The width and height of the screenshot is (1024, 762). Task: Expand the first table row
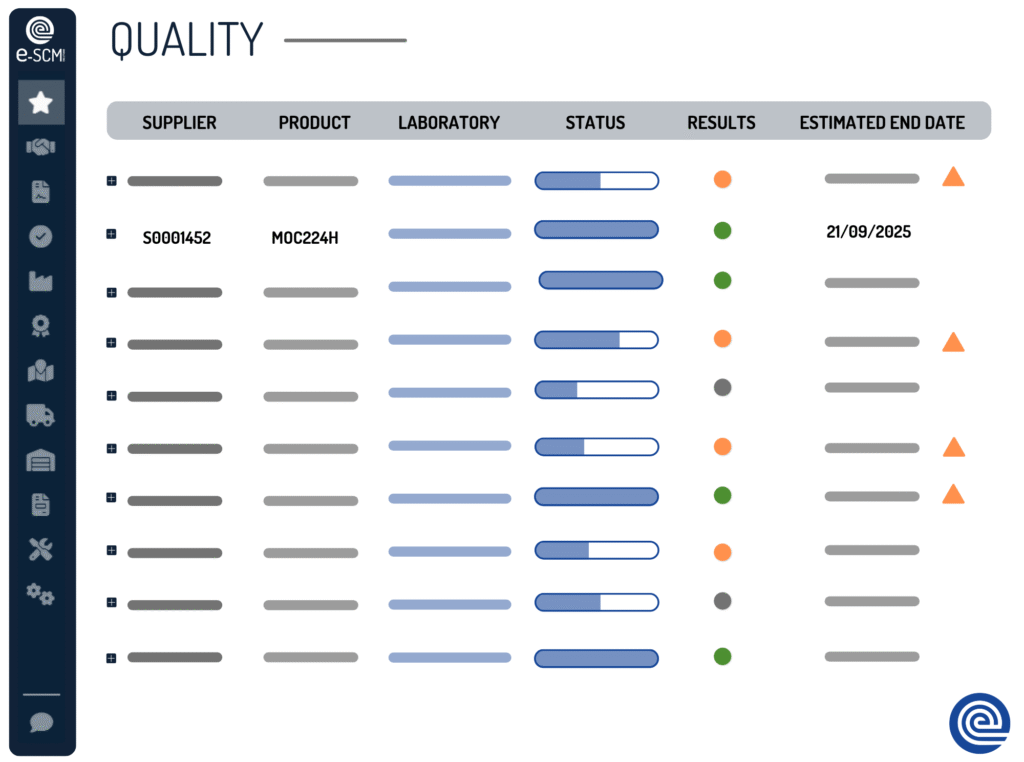(111, 181)
